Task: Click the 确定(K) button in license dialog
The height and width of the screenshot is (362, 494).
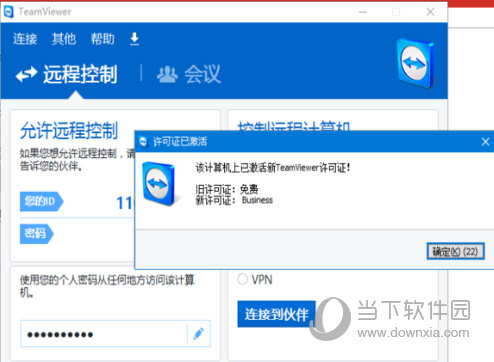Action: [x=455, y=251]
